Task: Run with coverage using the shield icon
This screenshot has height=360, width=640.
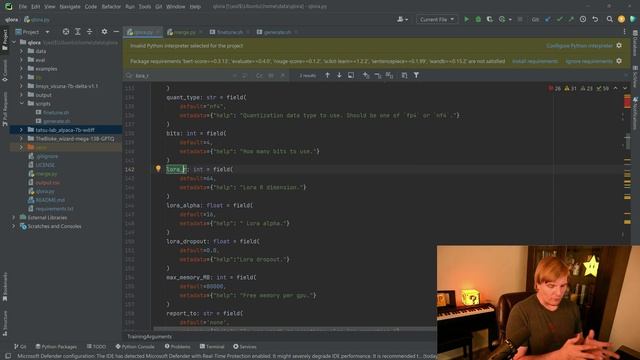Action: pyautogui.click(x=489, y=19)
